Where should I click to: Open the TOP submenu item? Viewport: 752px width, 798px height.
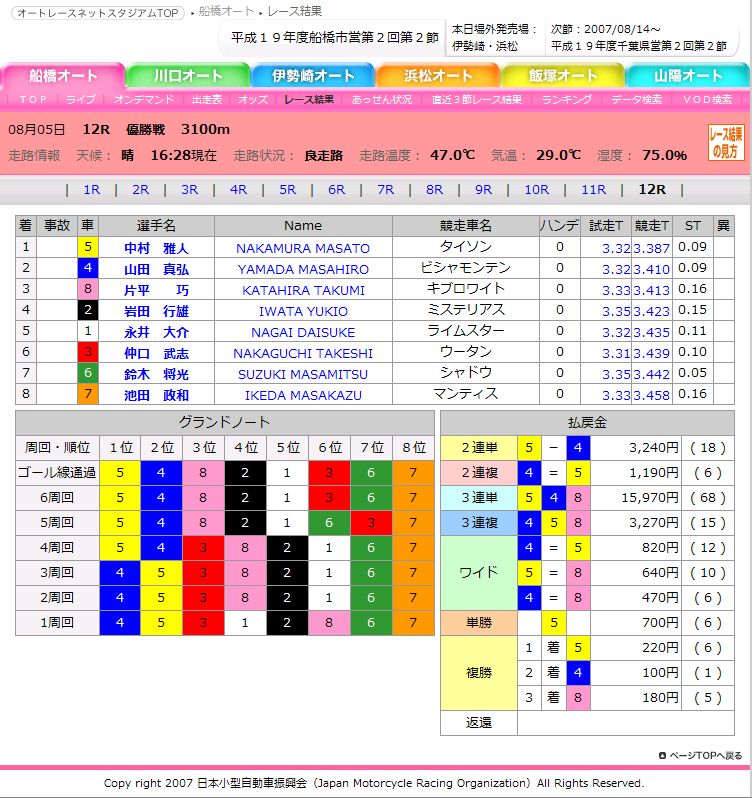point(33,99)
